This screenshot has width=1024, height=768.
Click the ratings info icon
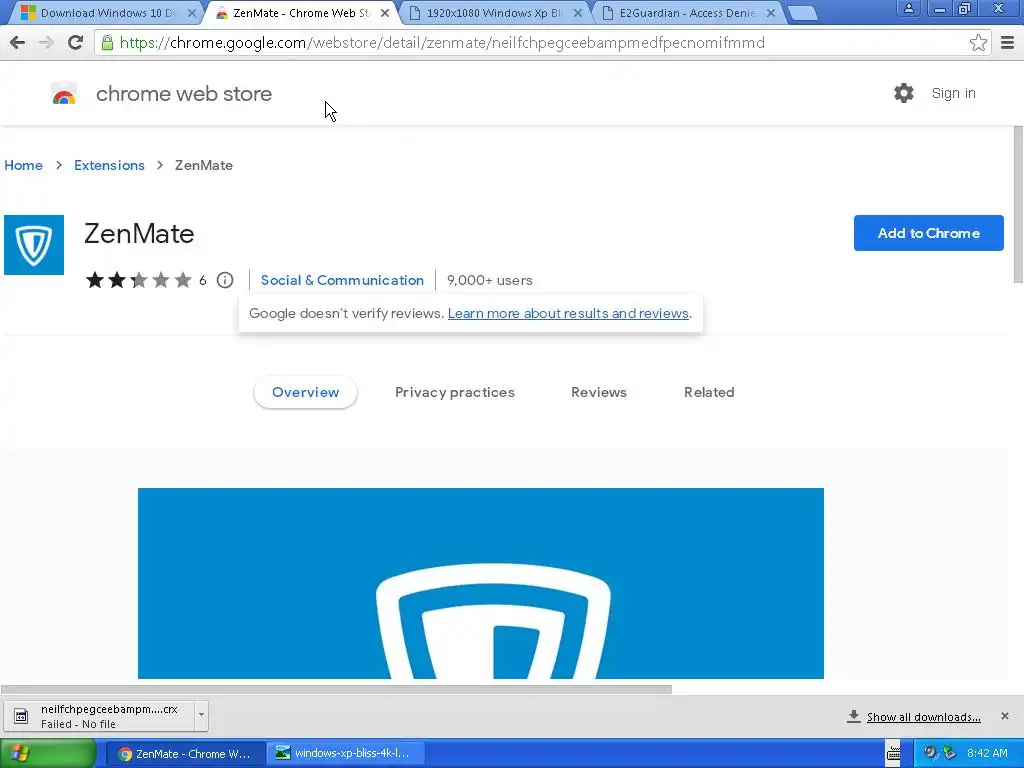[225, 280]
